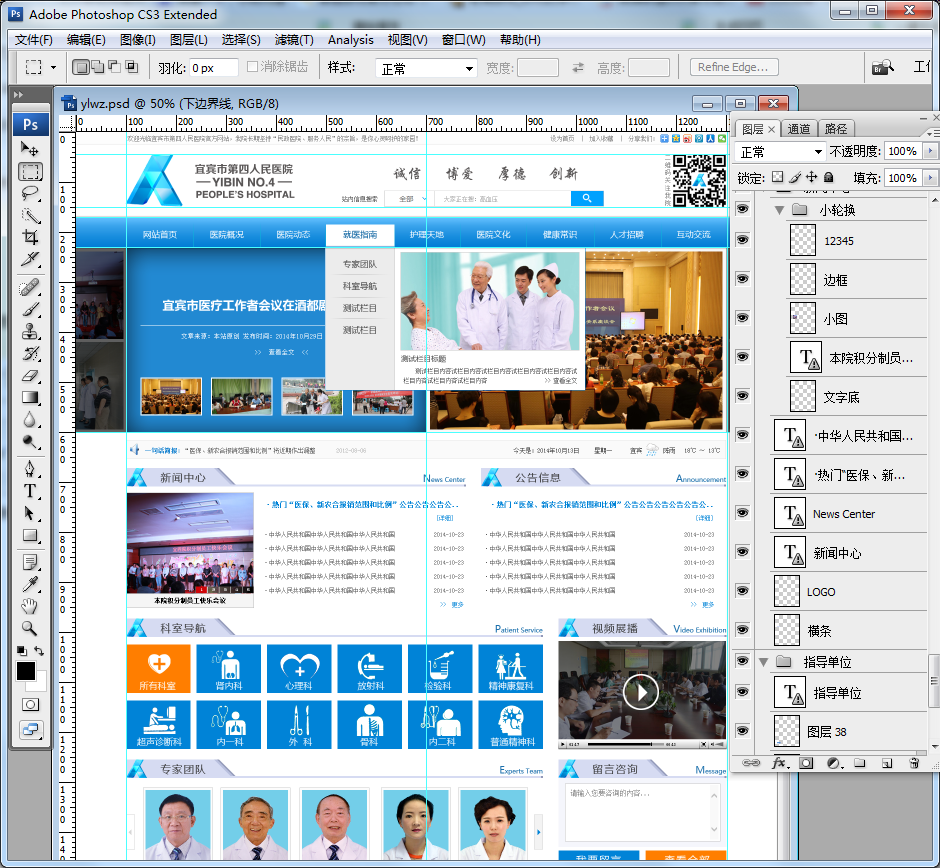Open Layer Style fx menu in Layers panel
940x868 pixels.
pos(780,763)
